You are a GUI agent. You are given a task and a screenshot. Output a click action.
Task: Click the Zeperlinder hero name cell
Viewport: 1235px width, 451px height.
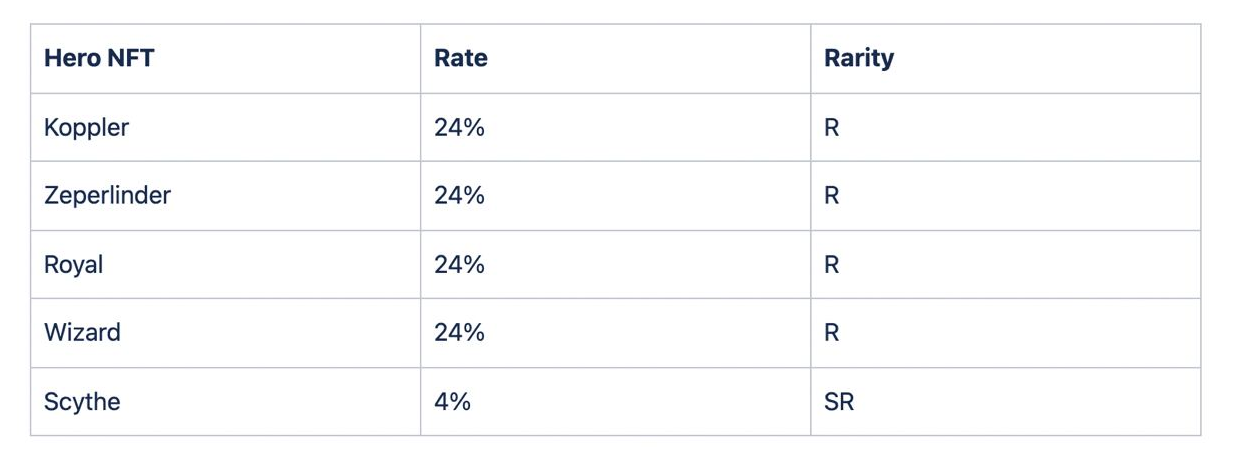(x=225, y=196)
